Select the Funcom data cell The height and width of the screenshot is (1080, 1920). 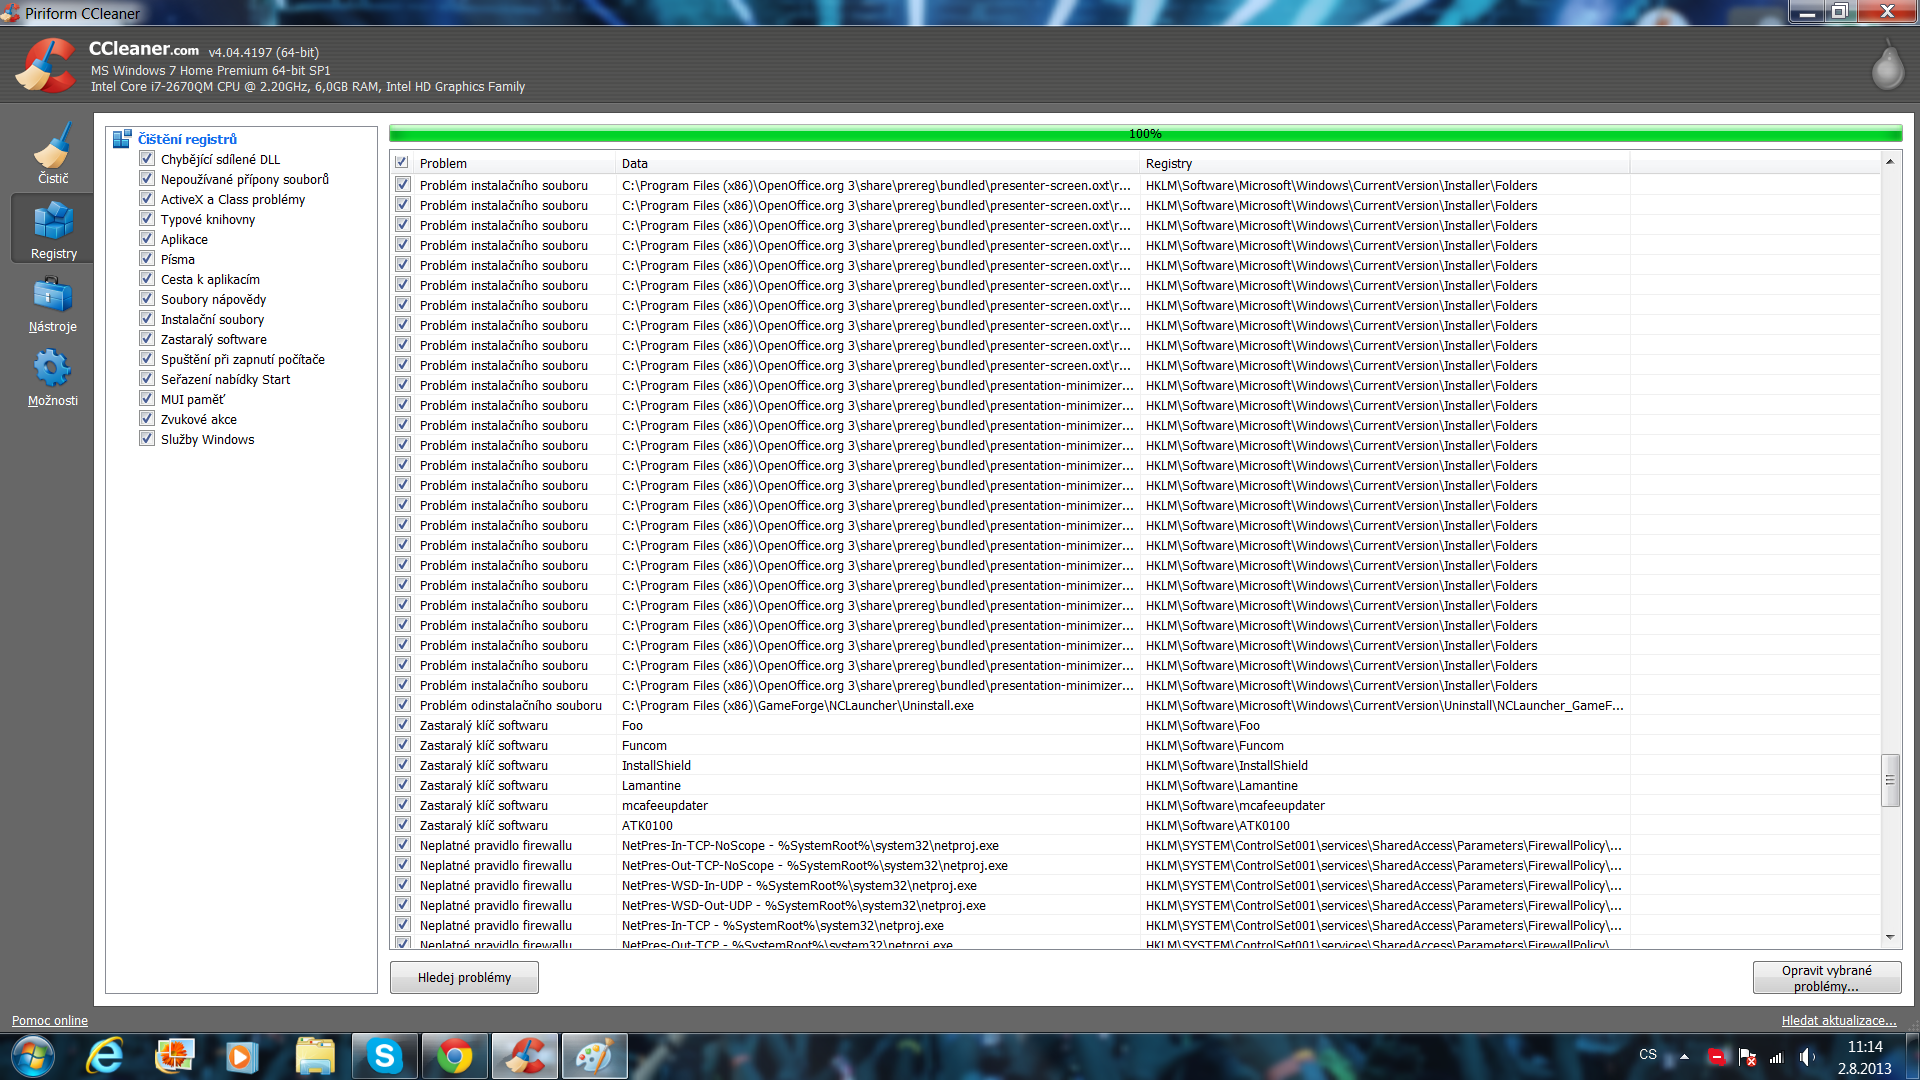coord(644,745)
